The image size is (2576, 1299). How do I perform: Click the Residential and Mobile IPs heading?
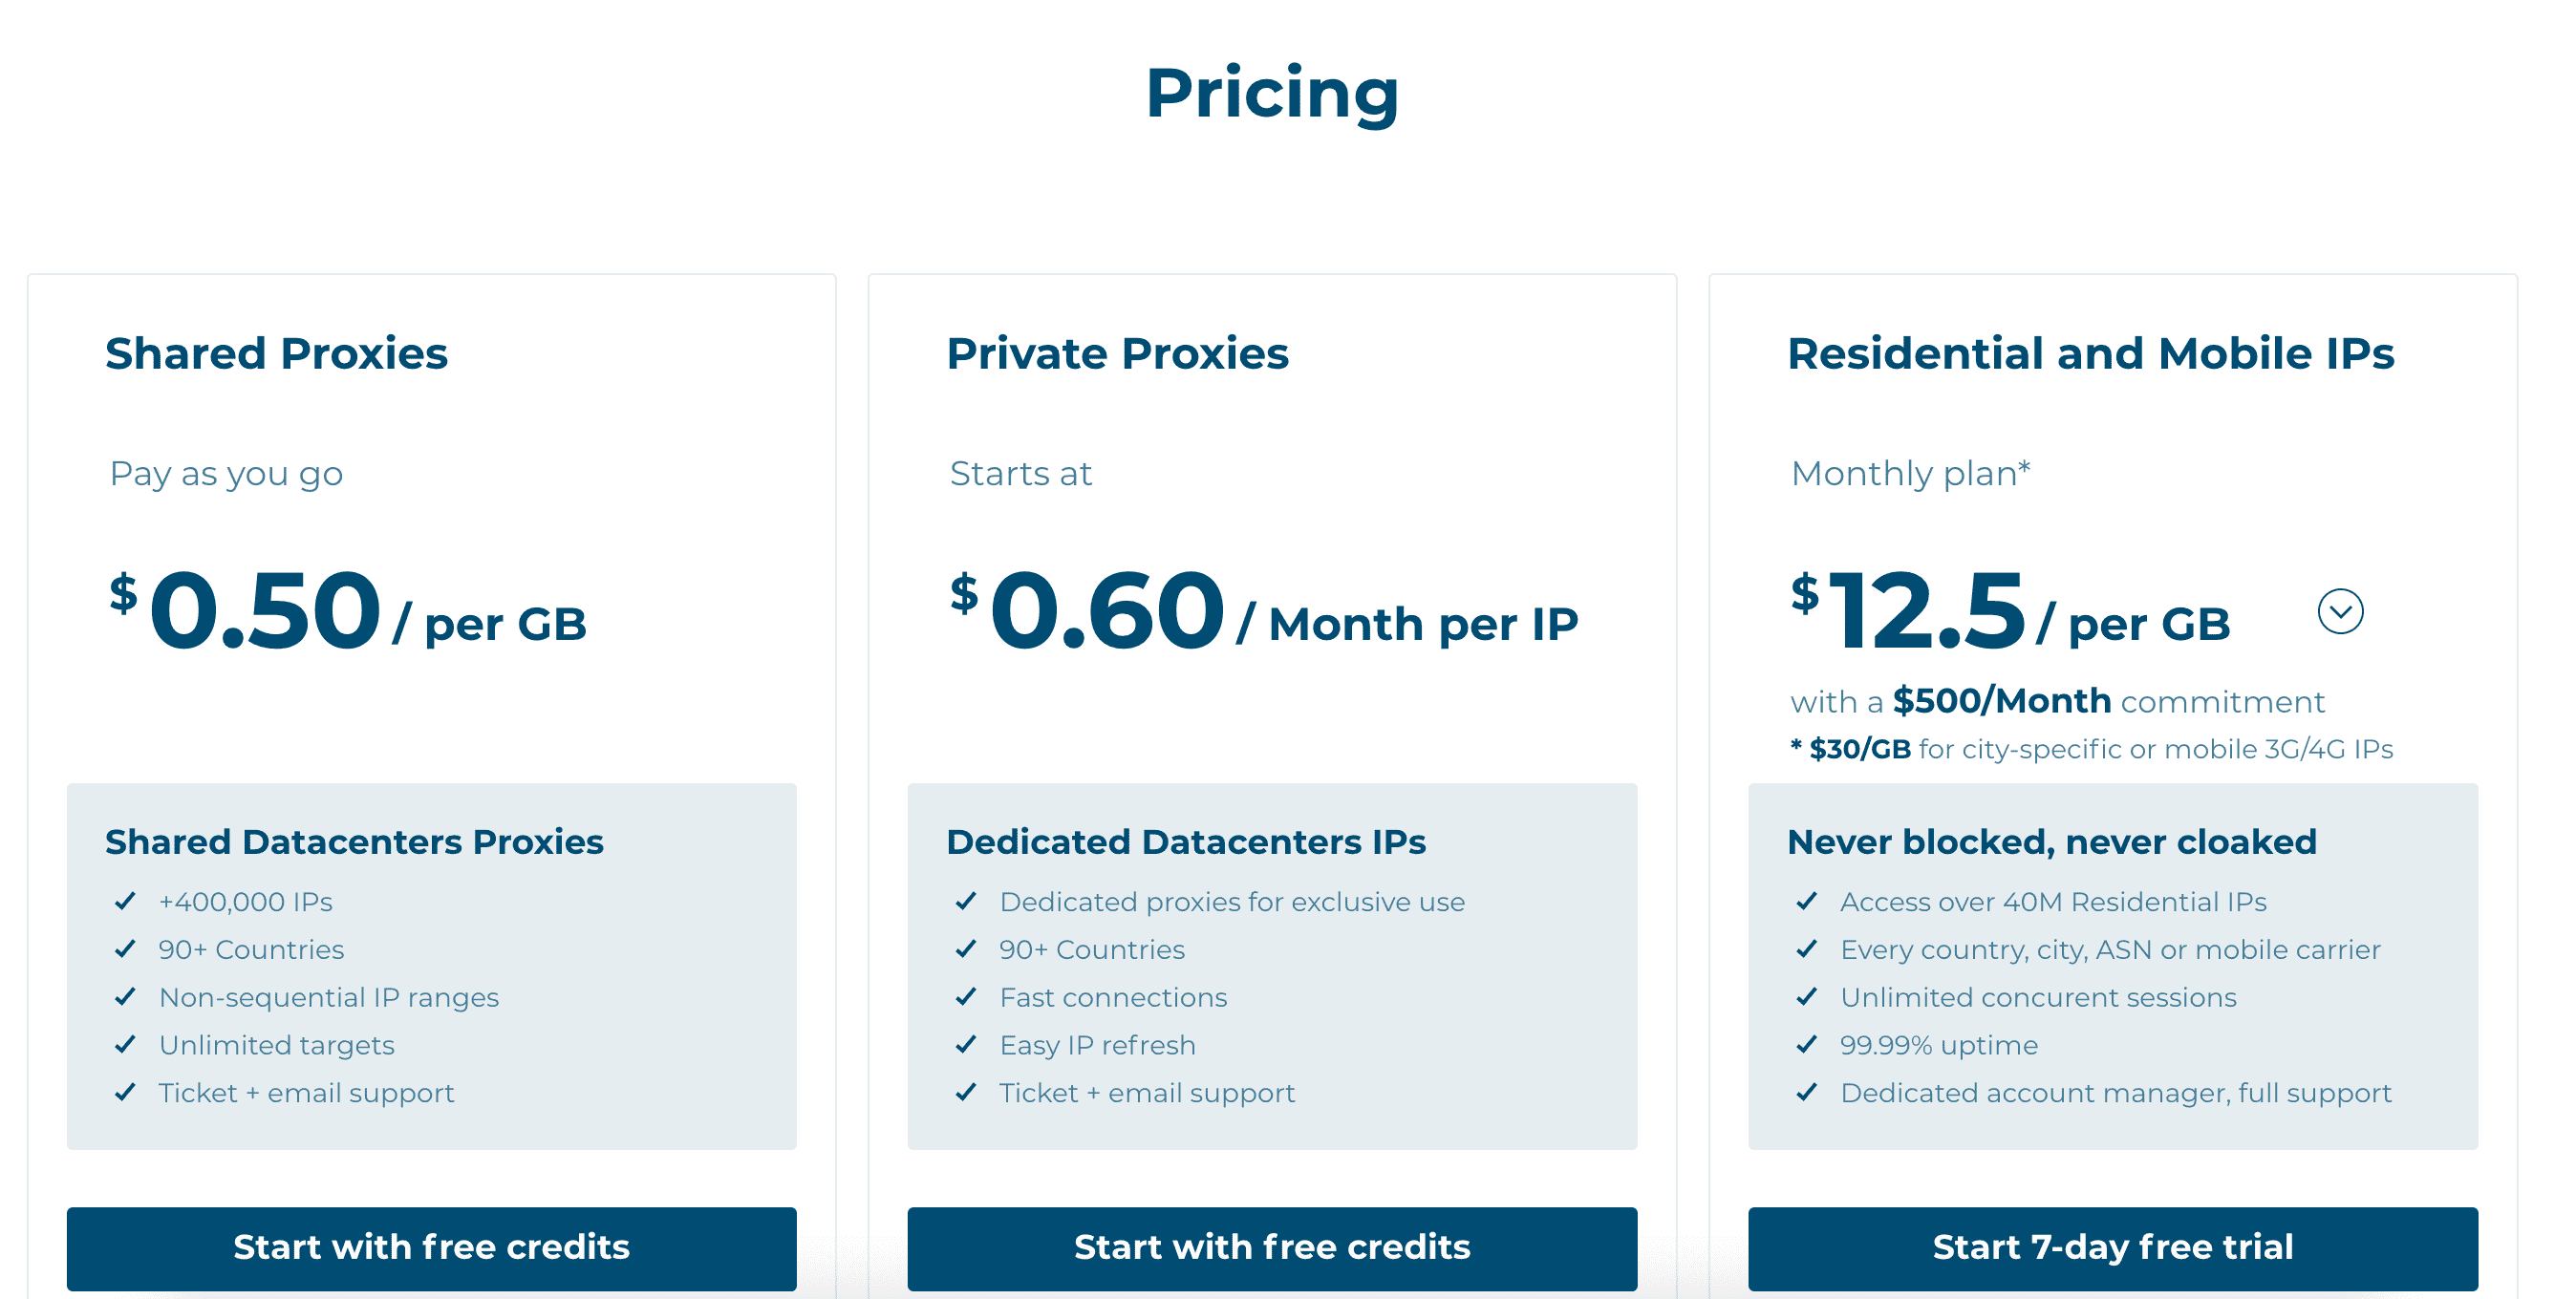click(x=2091, y=353)
